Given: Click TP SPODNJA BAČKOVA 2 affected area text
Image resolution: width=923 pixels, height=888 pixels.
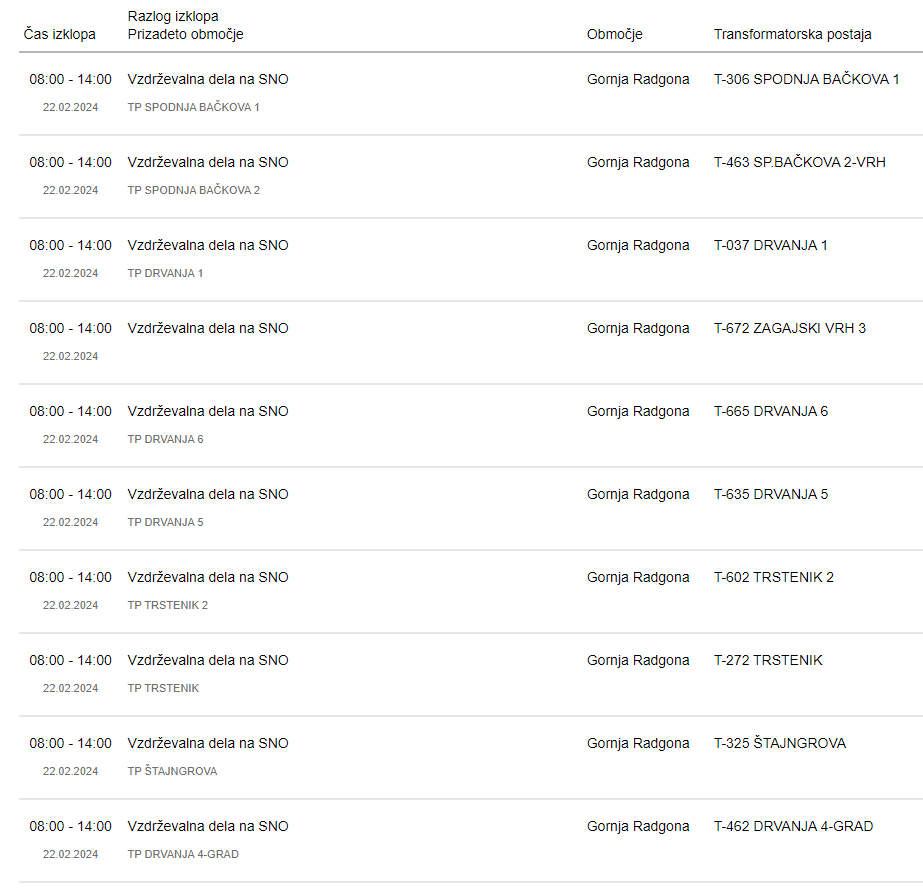Looking at the screenshot, I should pyautogui.click(x=194, y=190).
